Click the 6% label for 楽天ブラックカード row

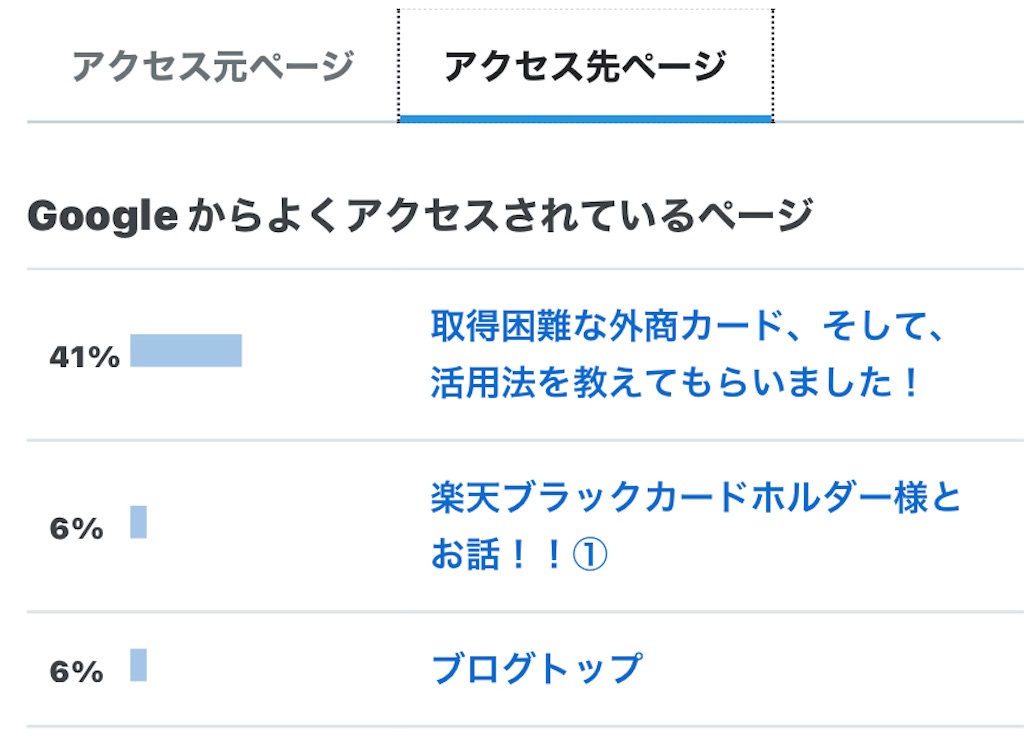[76, 529]
